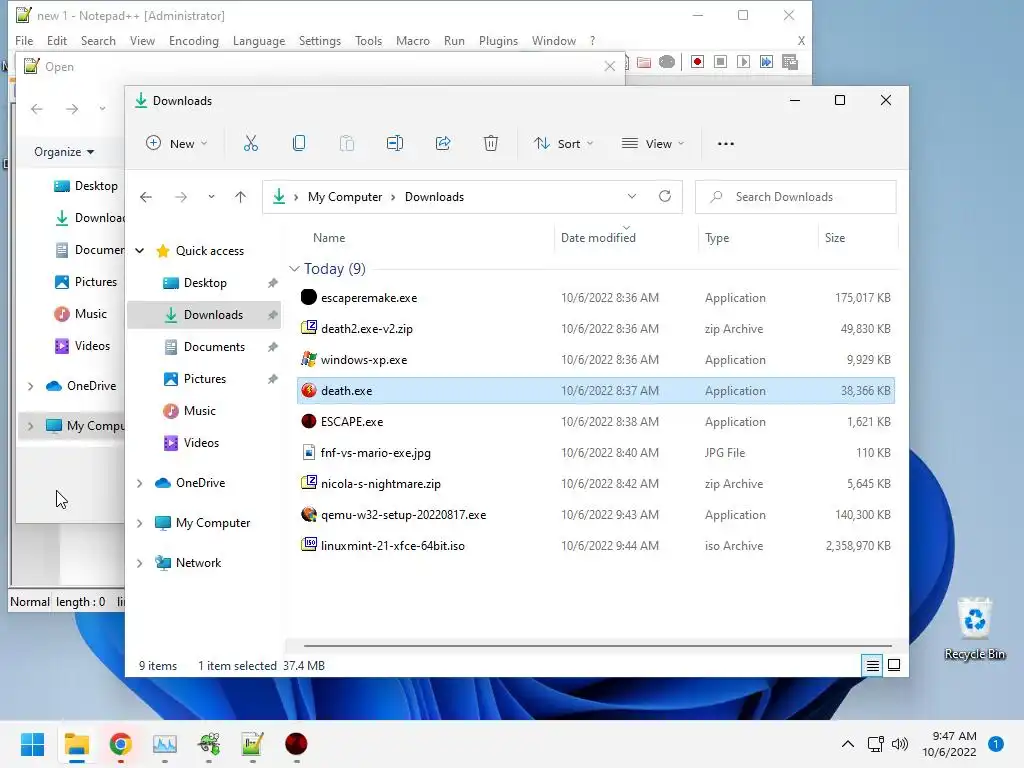Click Start record macro button in Notepad++
Screen dimensions: 1024x768
pos(697,61)
